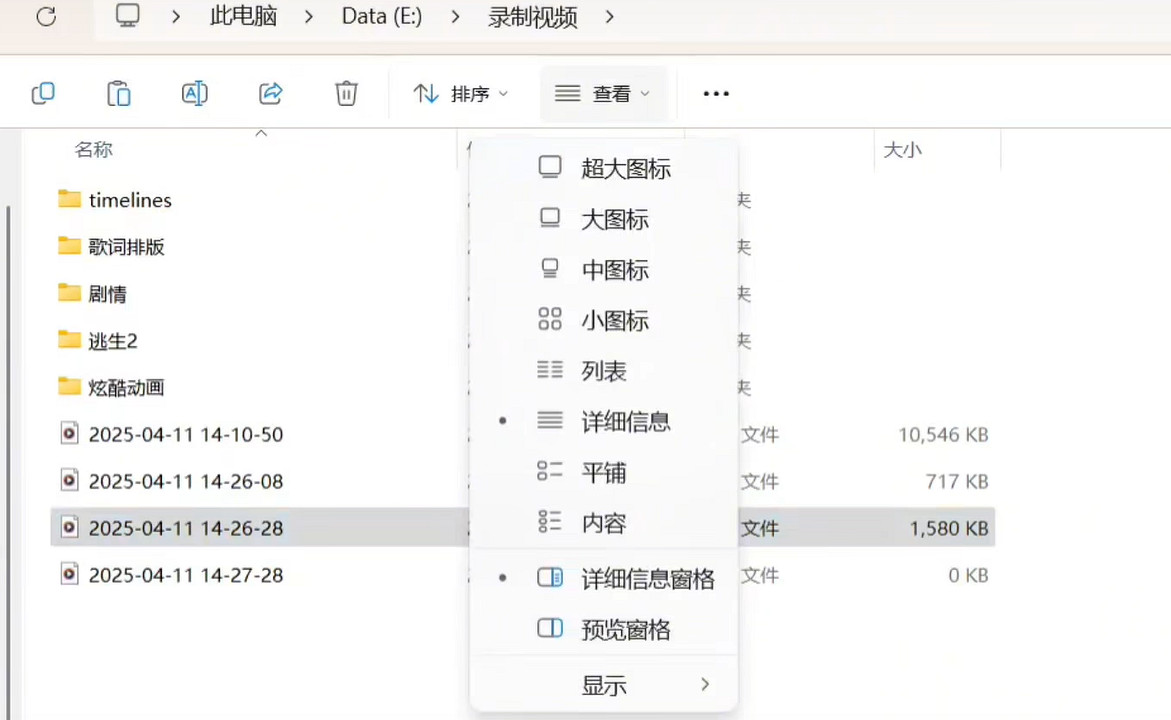
Task: Open the three-dots more options menu
Action: (716, 94)
